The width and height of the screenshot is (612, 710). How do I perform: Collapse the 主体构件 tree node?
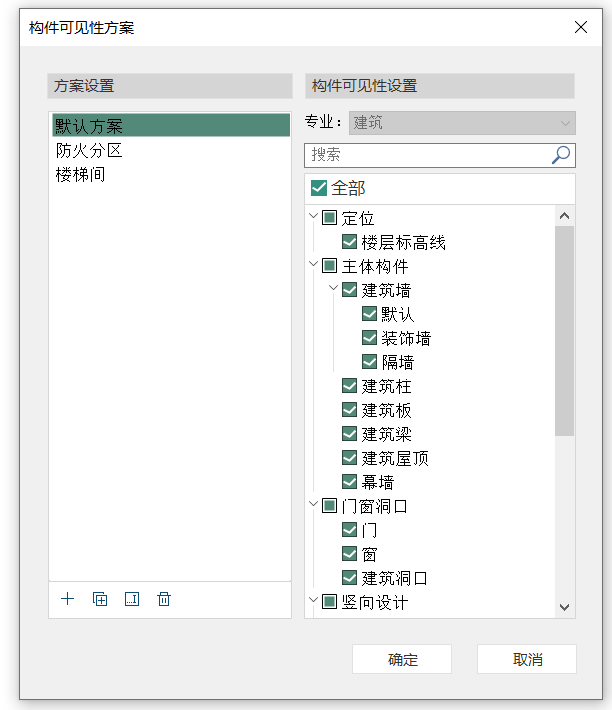(314, 266)
